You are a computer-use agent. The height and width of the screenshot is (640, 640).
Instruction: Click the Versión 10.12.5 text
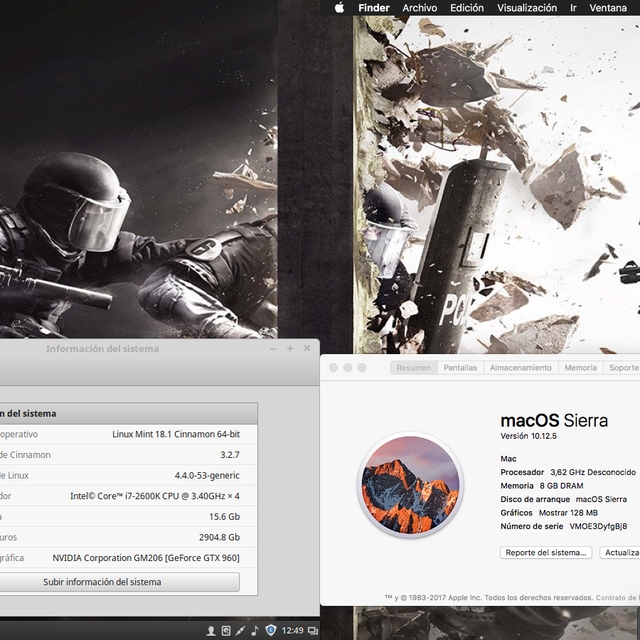(529, 436)
